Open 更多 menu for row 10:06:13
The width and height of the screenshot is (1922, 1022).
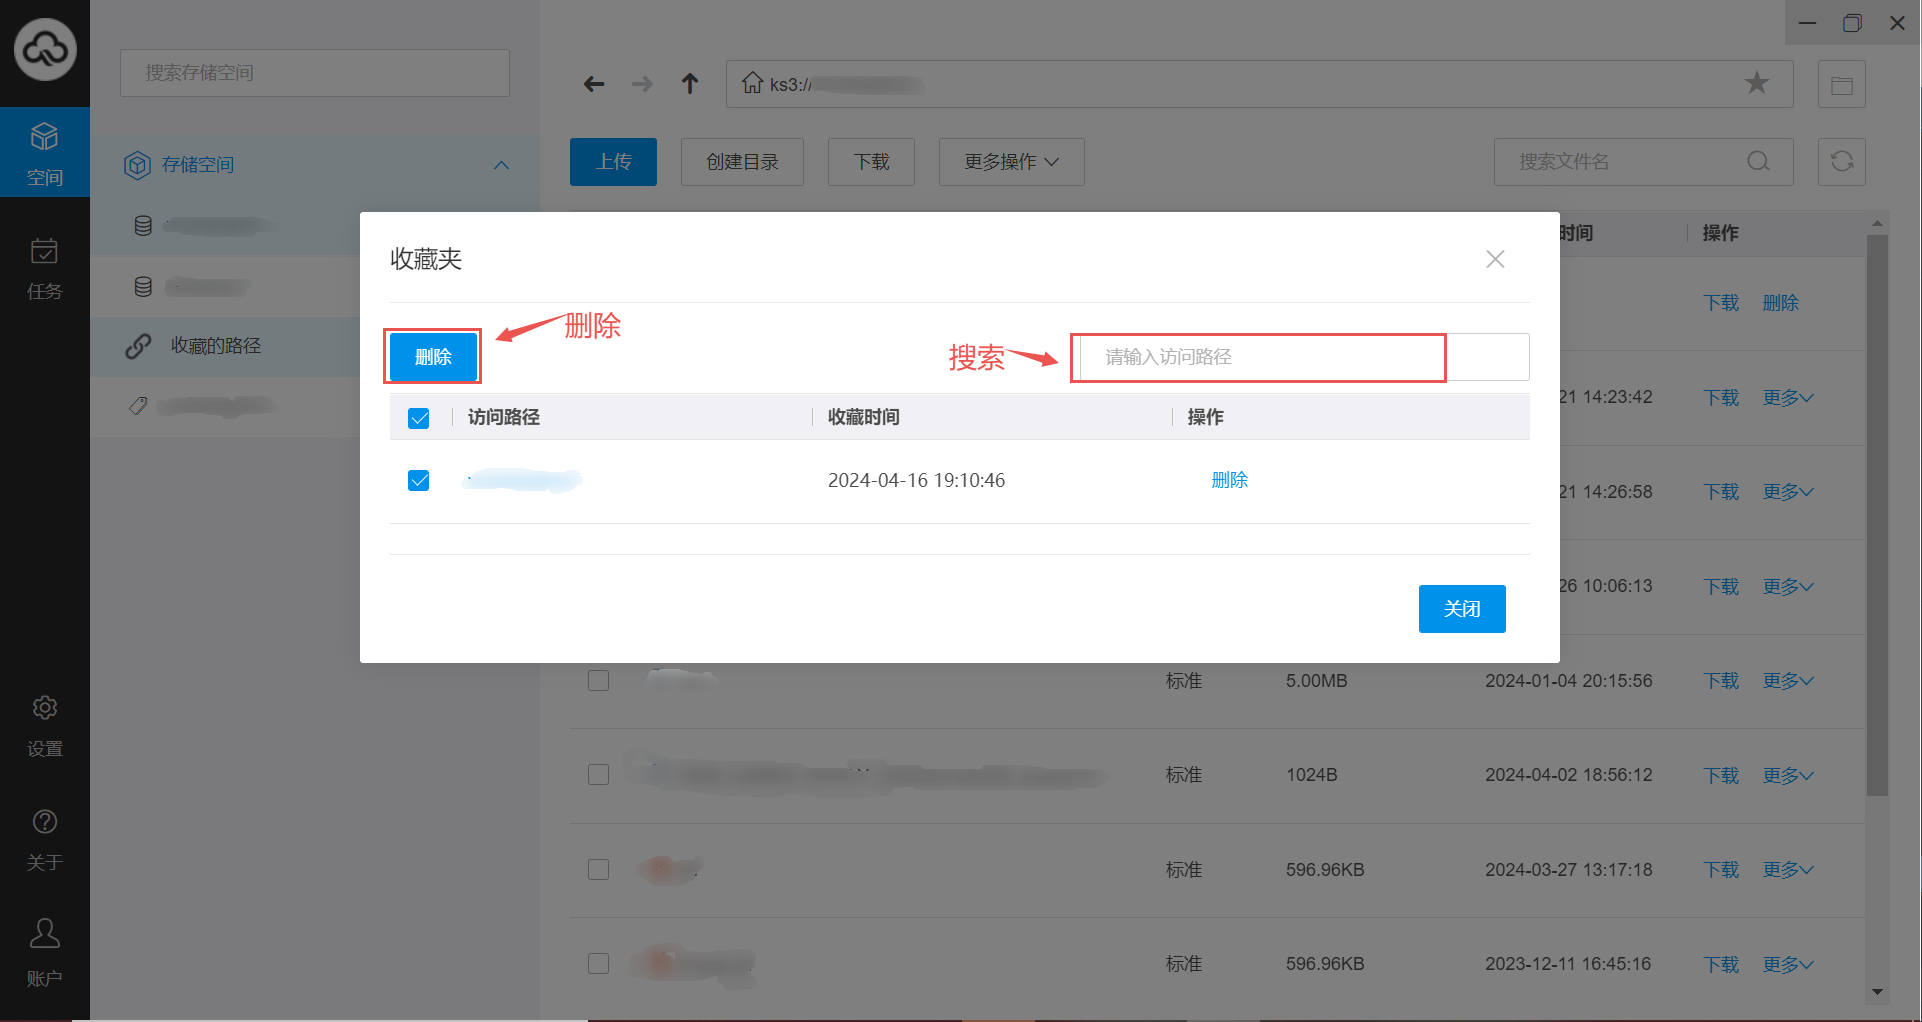1788,587
